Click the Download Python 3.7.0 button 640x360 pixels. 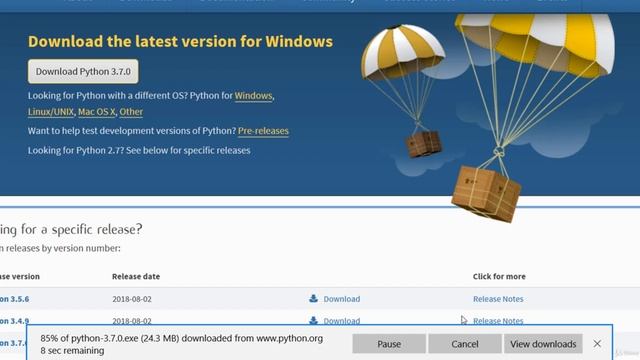coord(83,71)
